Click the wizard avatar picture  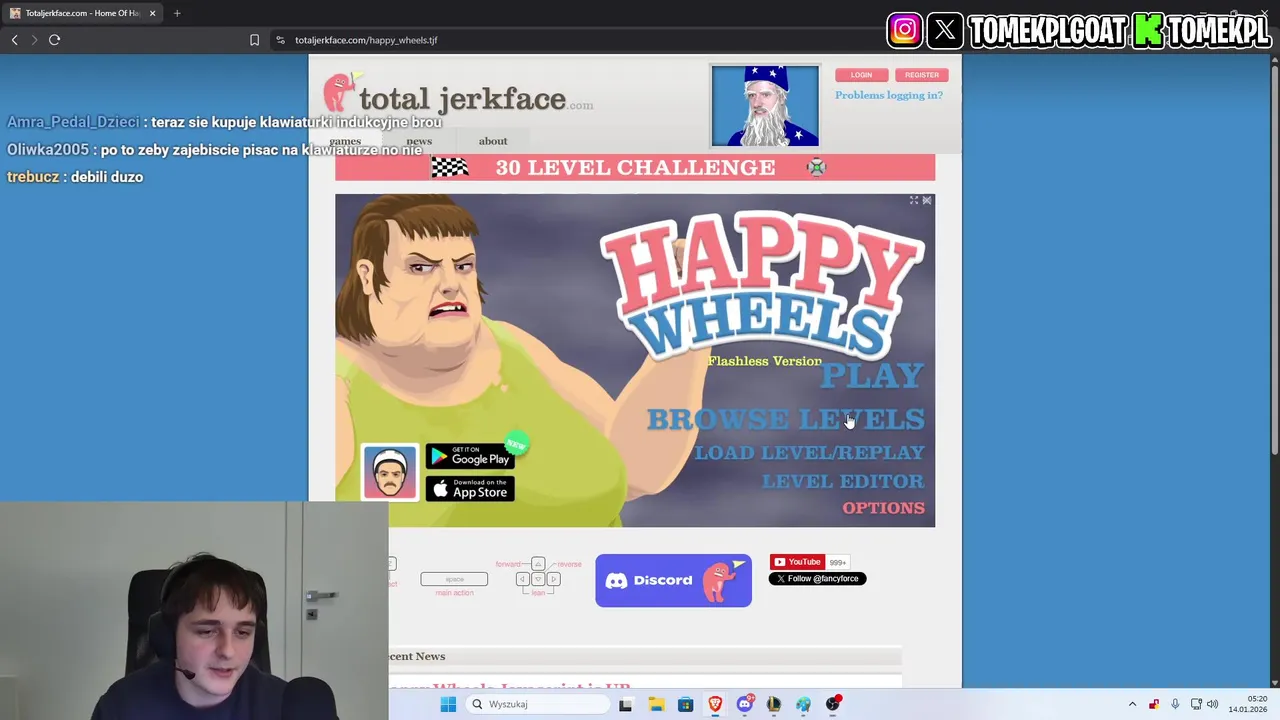[765, 105]
